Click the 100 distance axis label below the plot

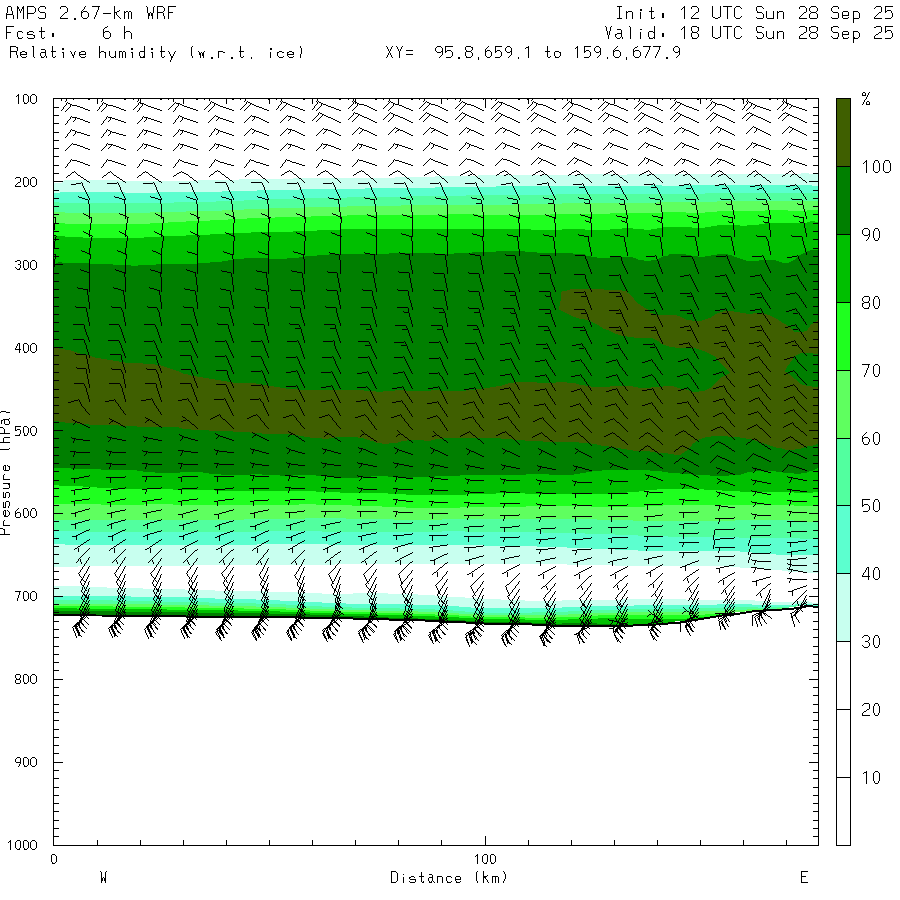485,859
